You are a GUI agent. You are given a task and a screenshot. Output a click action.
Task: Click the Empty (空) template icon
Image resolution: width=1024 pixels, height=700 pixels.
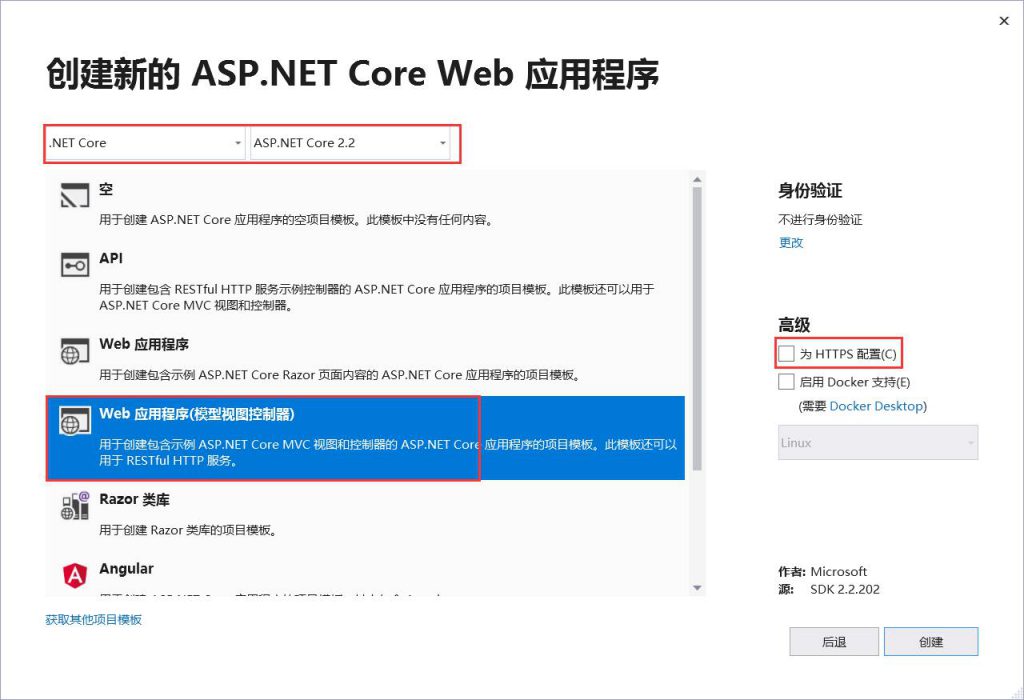coord(75,195)
